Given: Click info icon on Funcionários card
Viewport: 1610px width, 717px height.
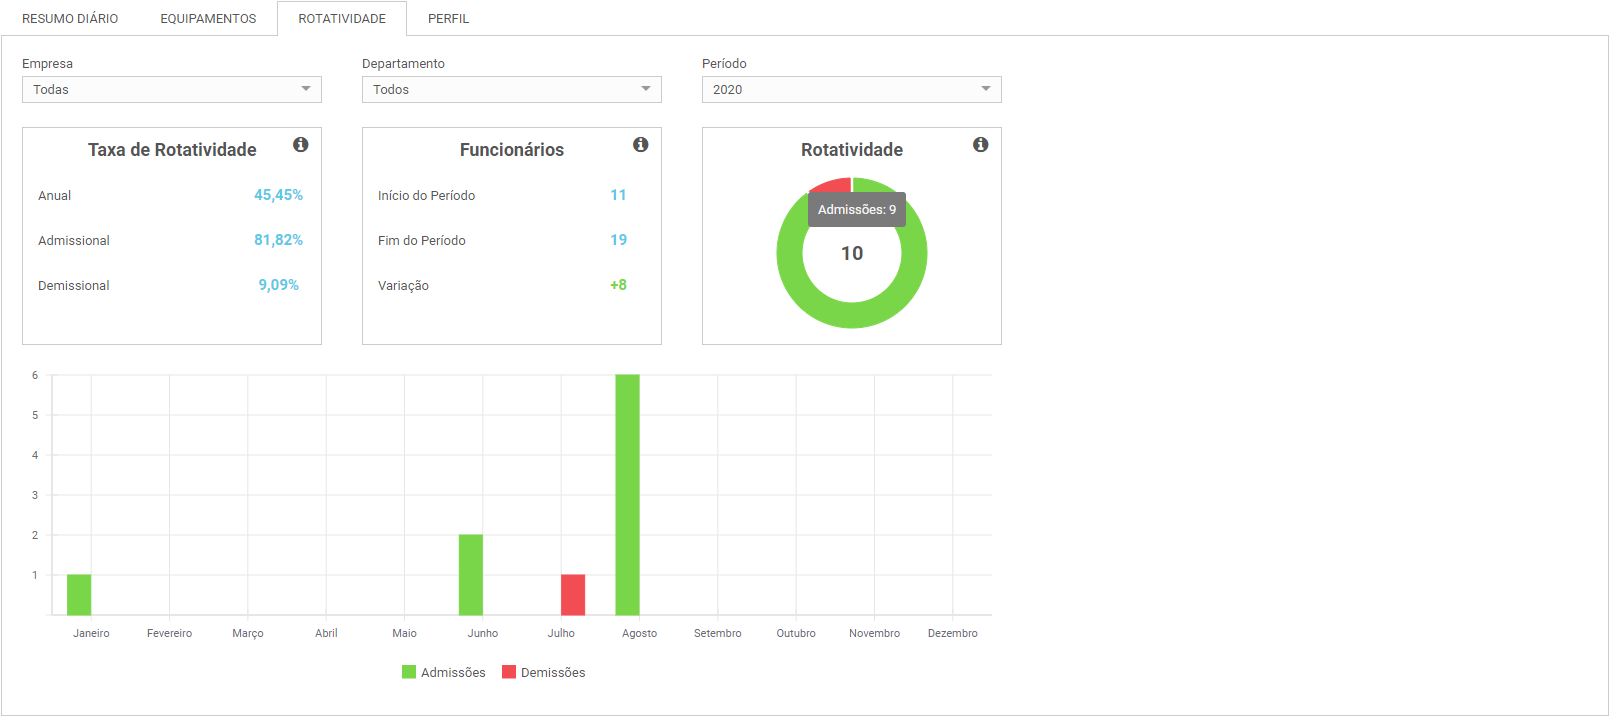Looking at the screenshot, I should point(640,145).
